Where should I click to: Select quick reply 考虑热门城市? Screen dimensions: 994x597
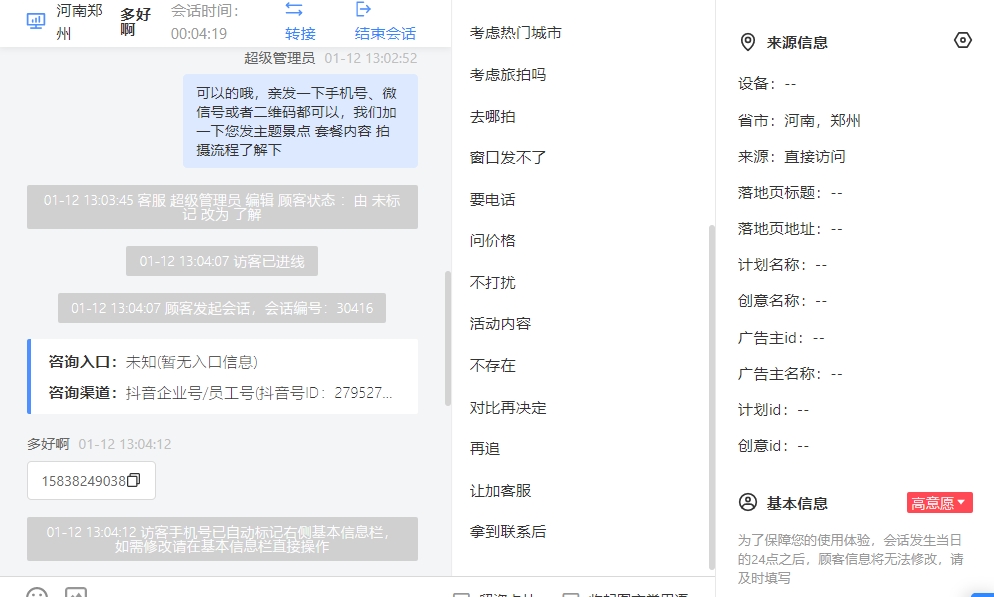click(515, 33)
